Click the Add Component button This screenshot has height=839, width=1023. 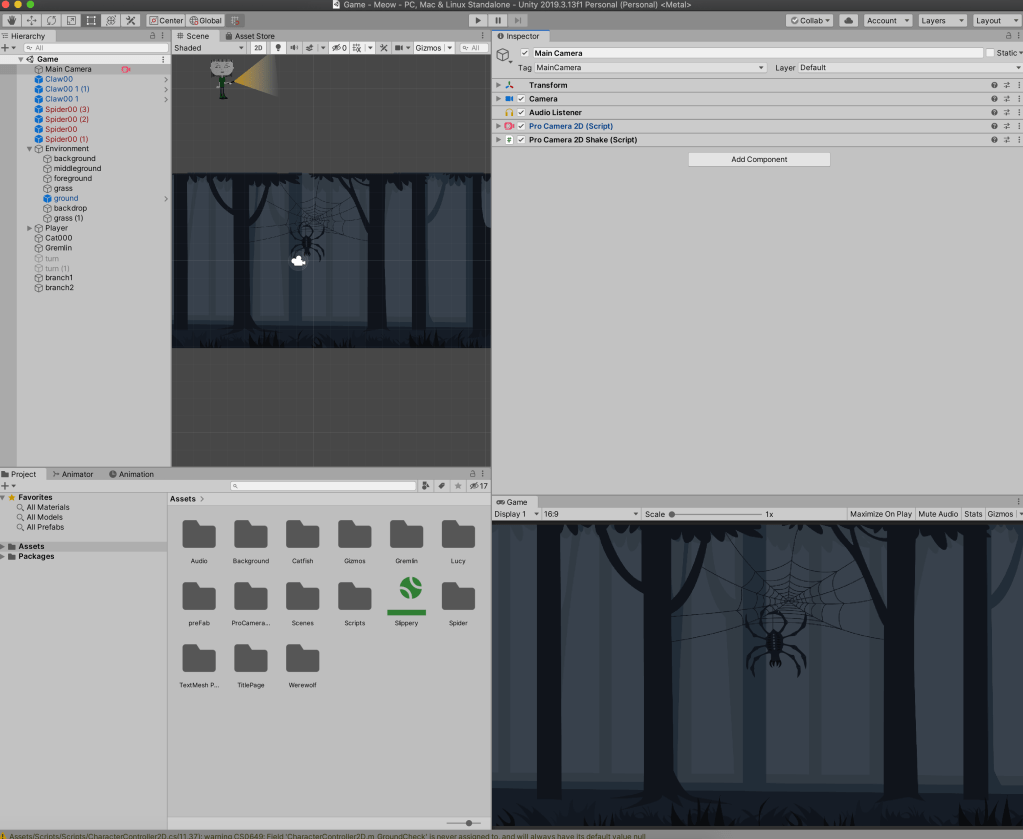click(x=759, y=159)
